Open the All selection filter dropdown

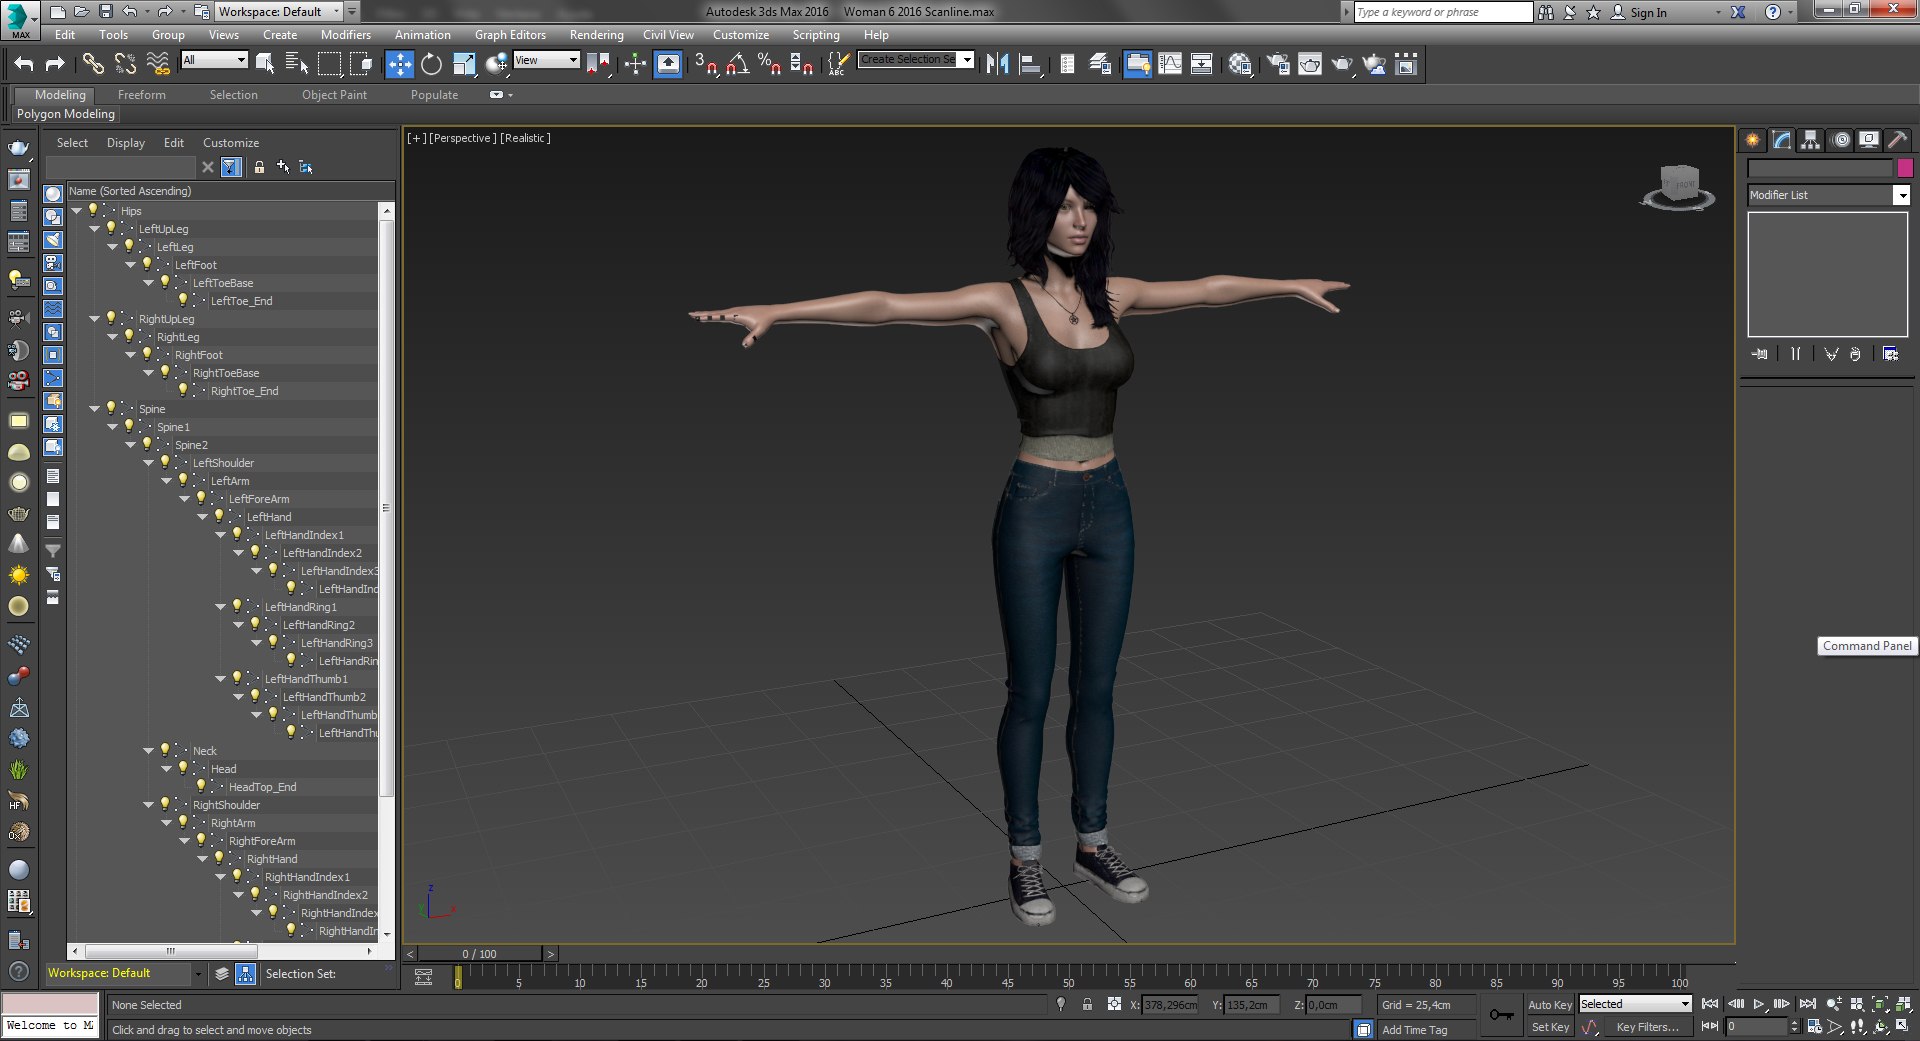click(x=214, y=60)
